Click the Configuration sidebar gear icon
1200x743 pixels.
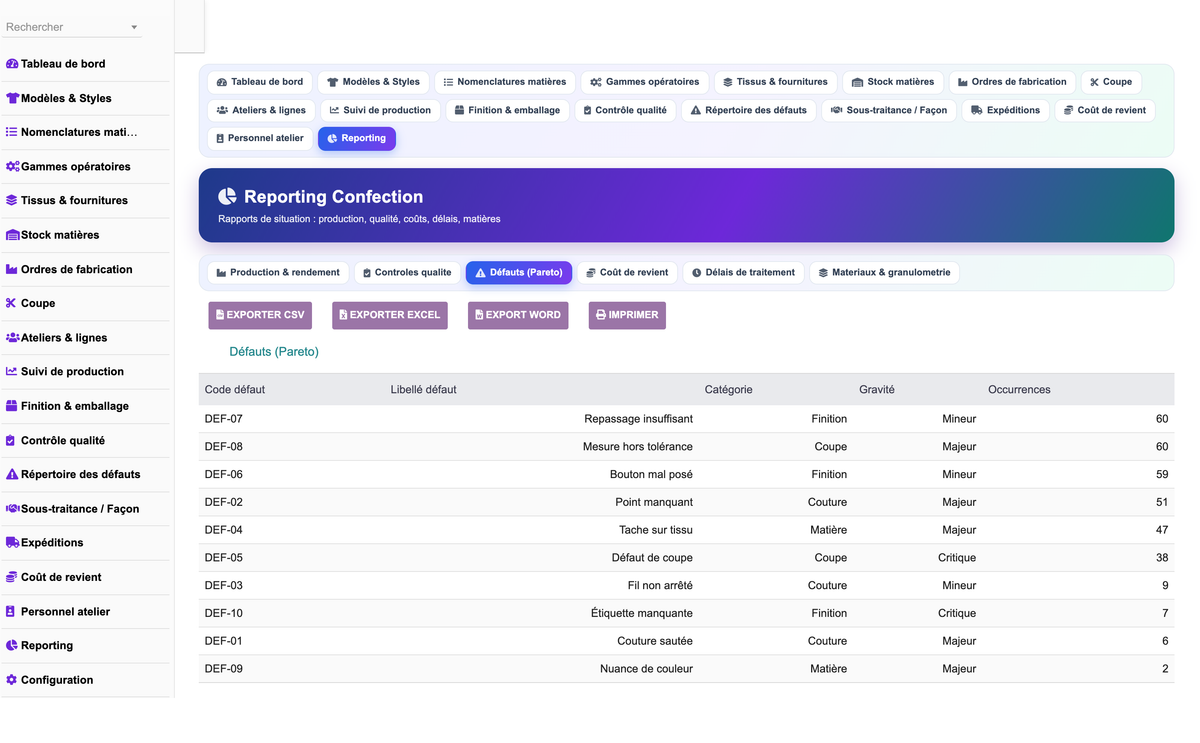click(12, 679)
